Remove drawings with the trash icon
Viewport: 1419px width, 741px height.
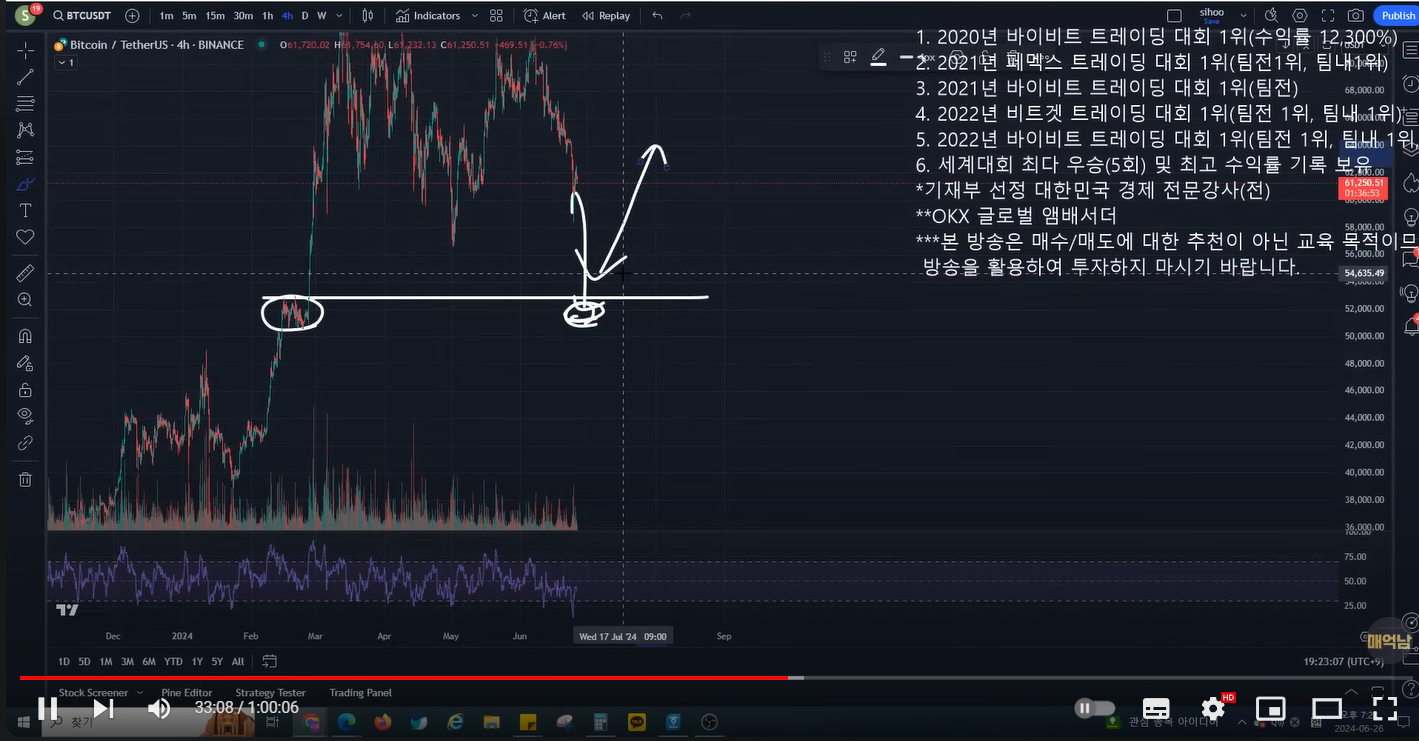[x=25, y=480]
